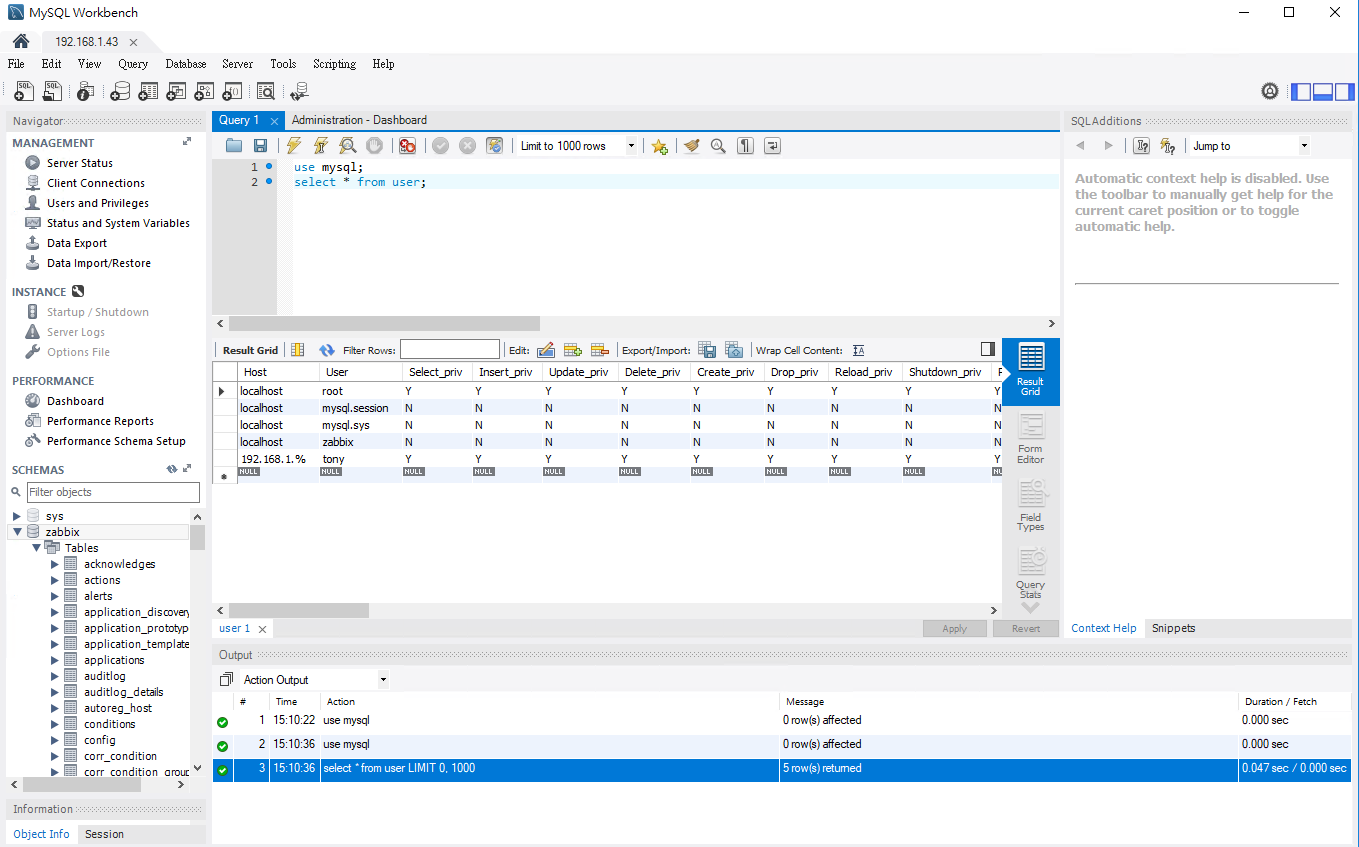
Task: Click the Filter Rows input field
Action: [x=450, y=349]
